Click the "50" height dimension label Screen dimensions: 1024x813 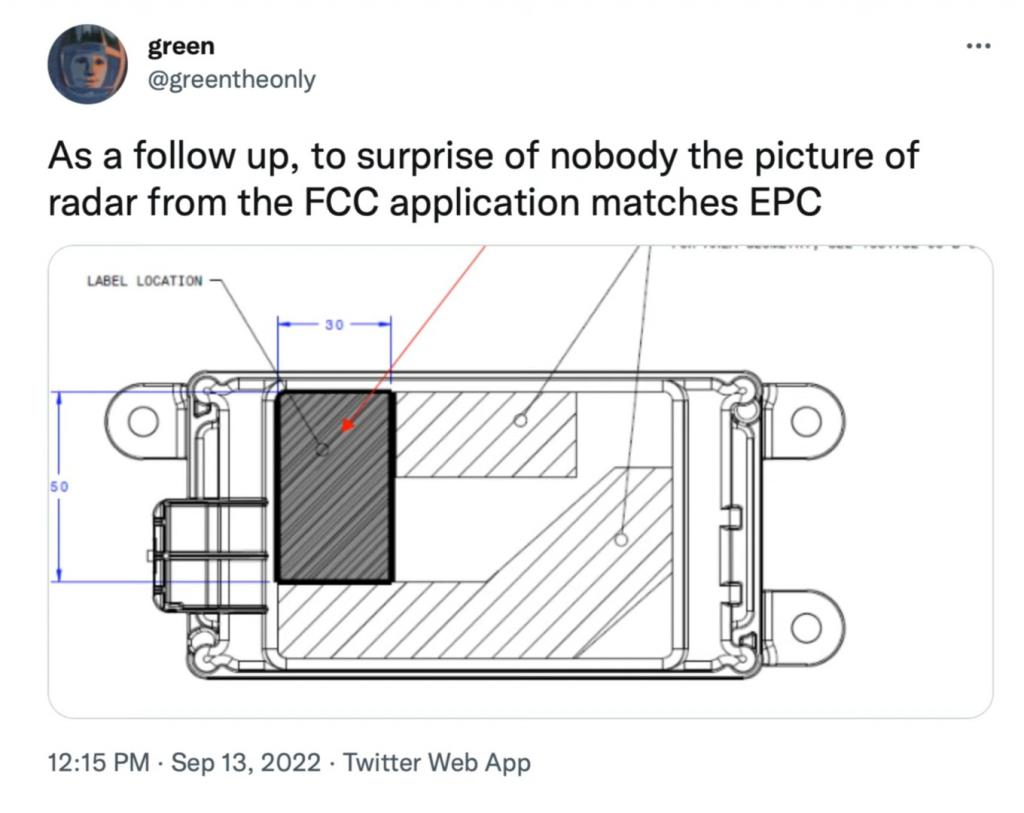point(59,486)
